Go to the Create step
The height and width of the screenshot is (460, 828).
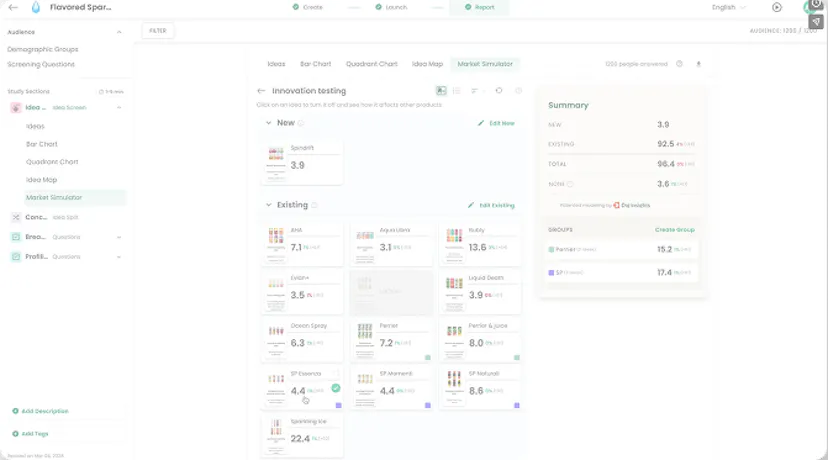(308, 7)
